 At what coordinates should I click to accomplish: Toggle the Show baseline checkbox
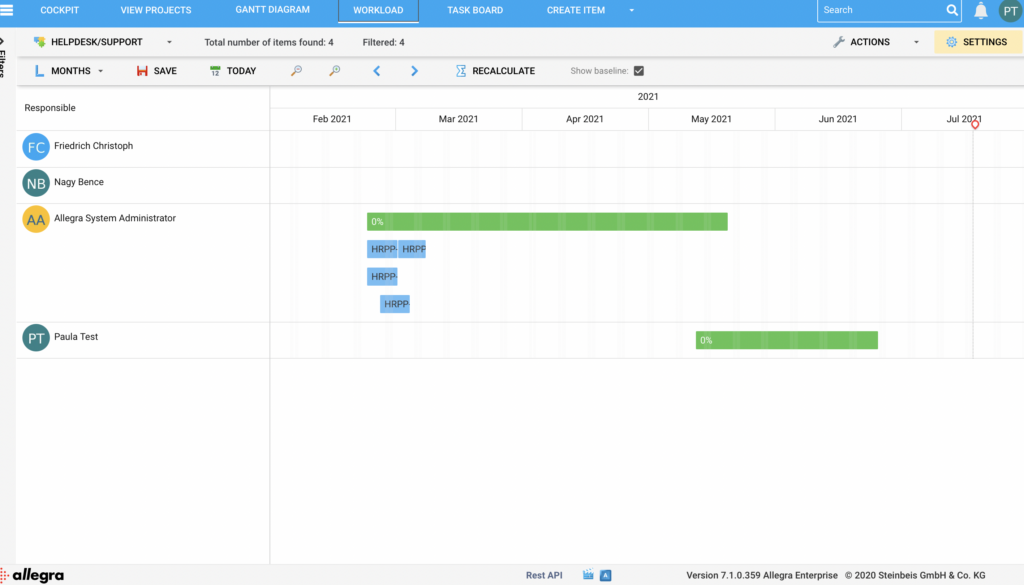(x=639, y=71)
